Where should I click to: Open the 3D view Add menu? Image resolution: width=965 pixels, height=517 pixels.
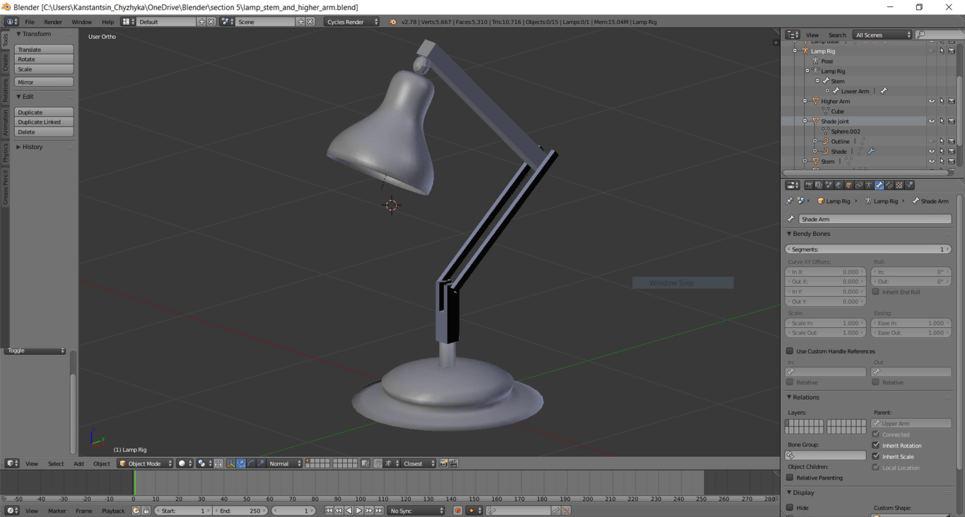(x=79, y=463)
